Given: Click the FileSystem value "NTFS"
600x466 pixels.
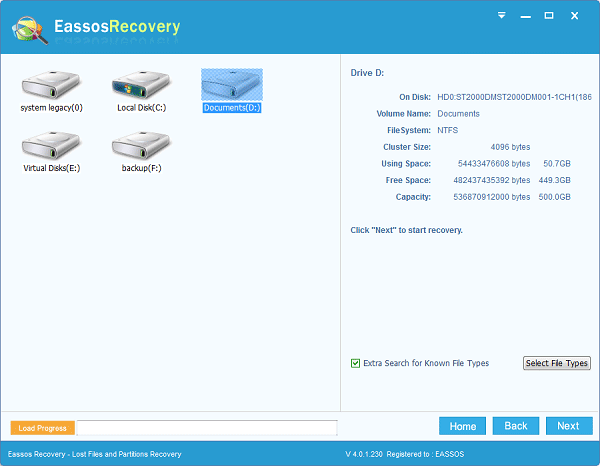Looking at the screenshot, I should [x=448, y=130].
